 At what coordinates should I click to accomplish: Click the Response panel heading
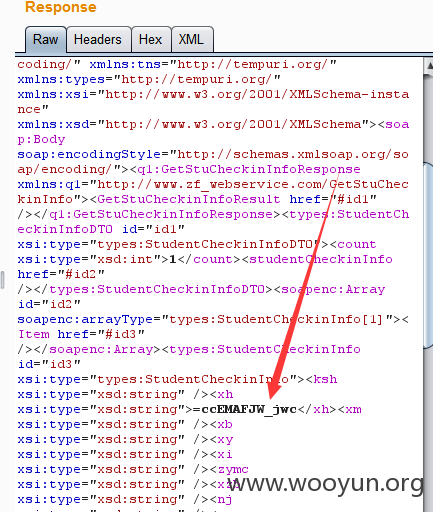pos(61,7)
